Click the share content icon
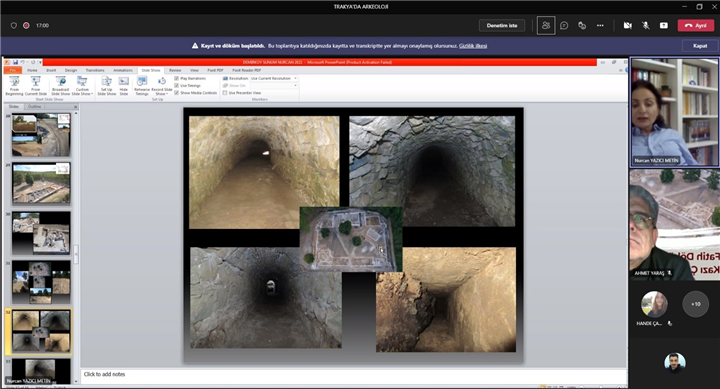This screenshot has width=720, height=389. (664, 26)
